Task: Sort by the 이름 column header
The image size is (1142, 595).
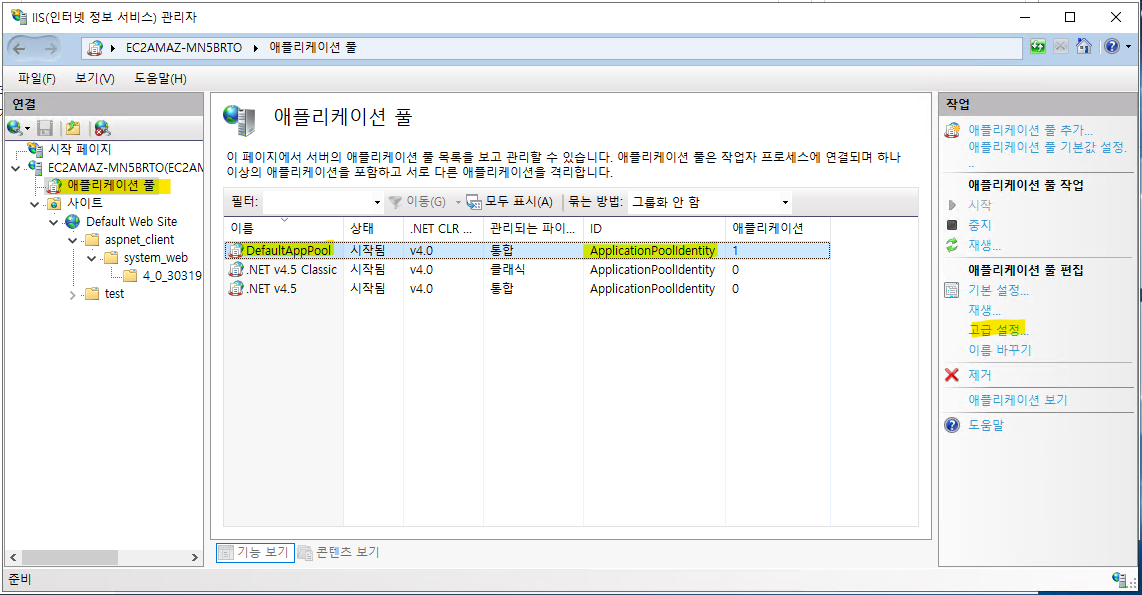Action: pos(284,228)
